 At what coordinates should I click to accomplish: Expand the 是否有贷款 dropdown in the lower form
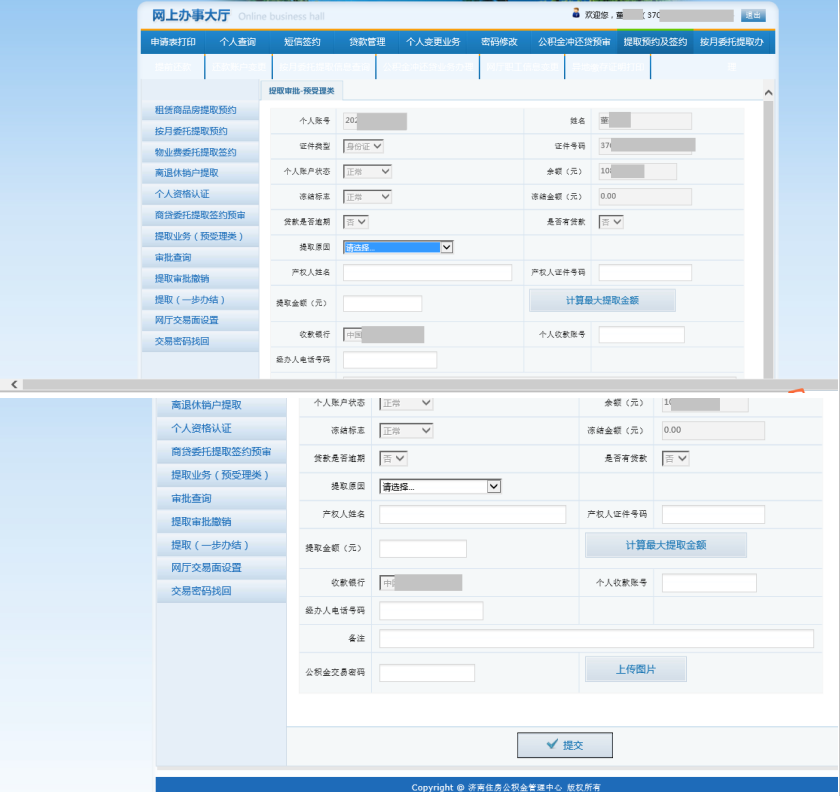676,459
